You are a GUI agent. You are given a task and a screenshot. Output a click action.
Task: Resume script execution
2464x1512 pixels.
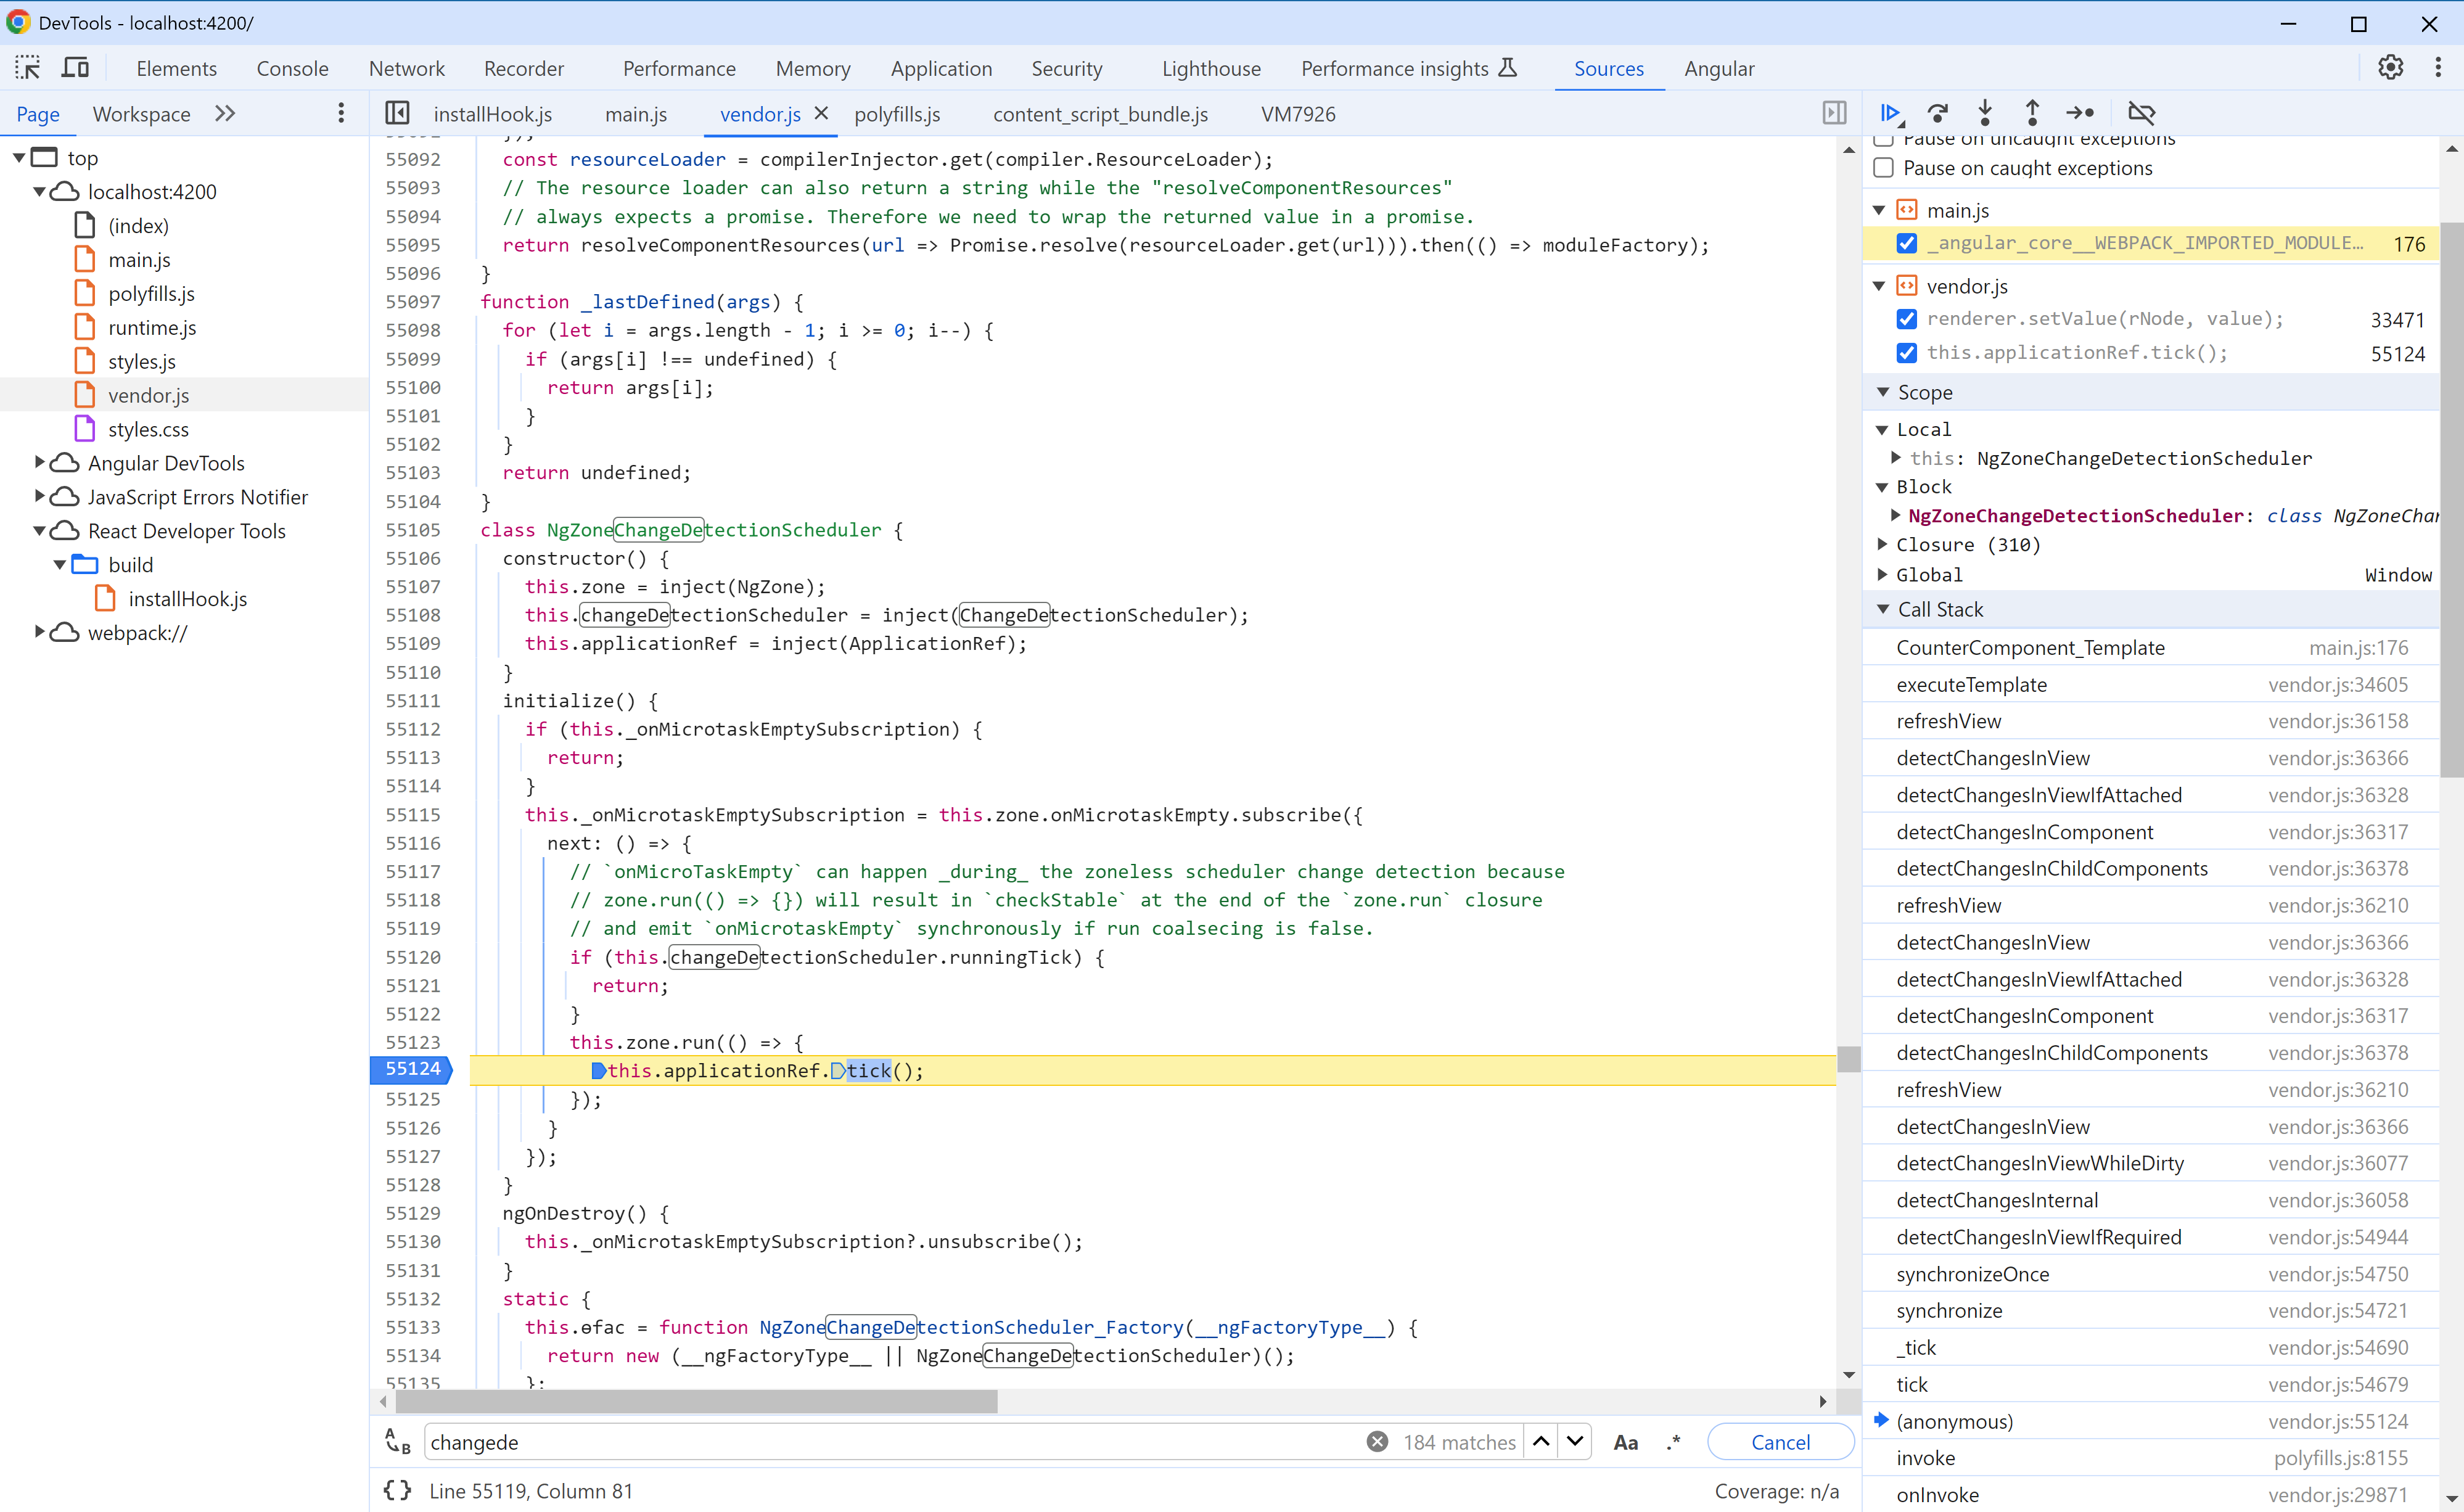coord(1890,113)
